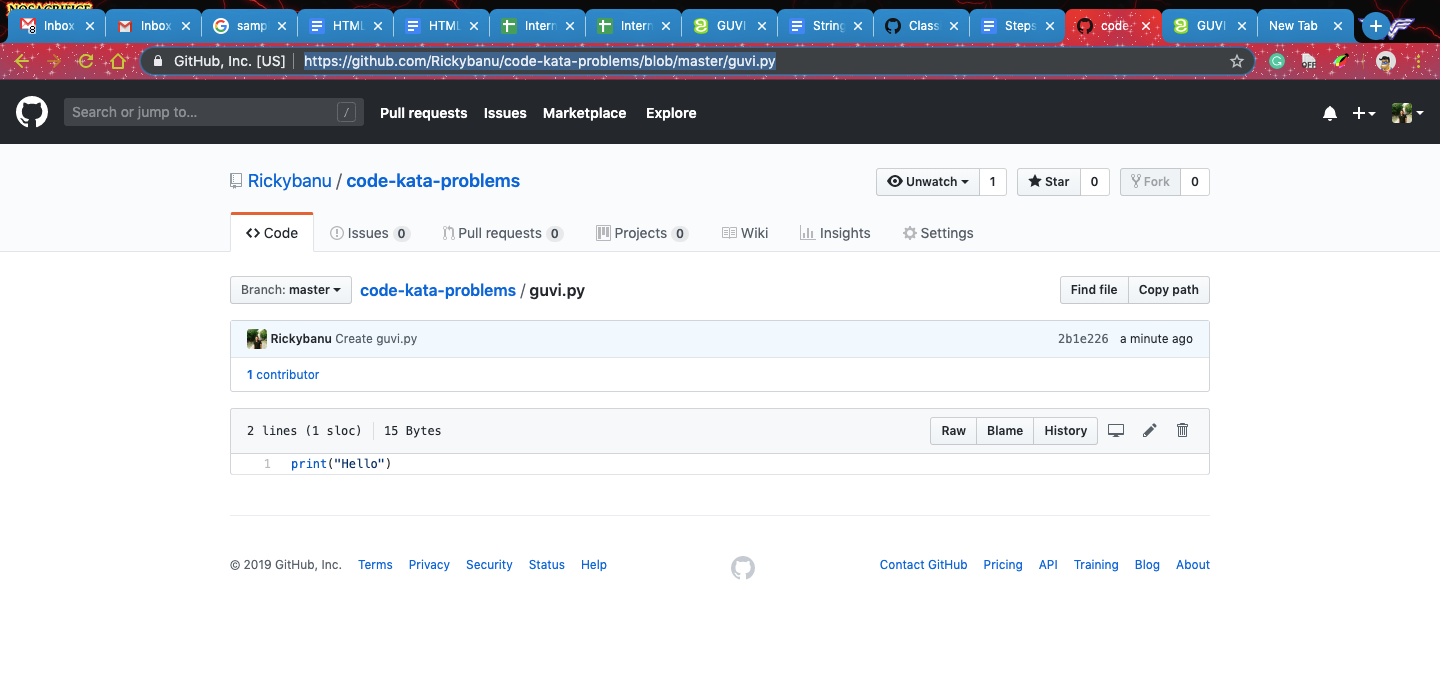Open GitHub home via Octocat logo
1440x677 pixels.
pos(31,112)
